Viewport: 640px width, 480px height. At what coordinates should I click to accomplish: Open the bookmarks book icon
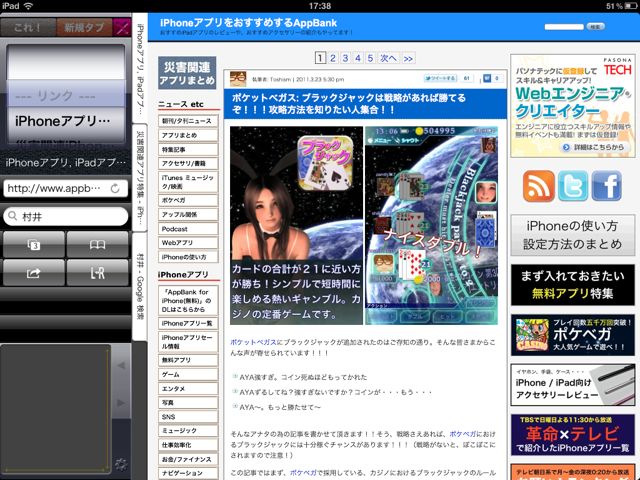click(x=98, y=245)
